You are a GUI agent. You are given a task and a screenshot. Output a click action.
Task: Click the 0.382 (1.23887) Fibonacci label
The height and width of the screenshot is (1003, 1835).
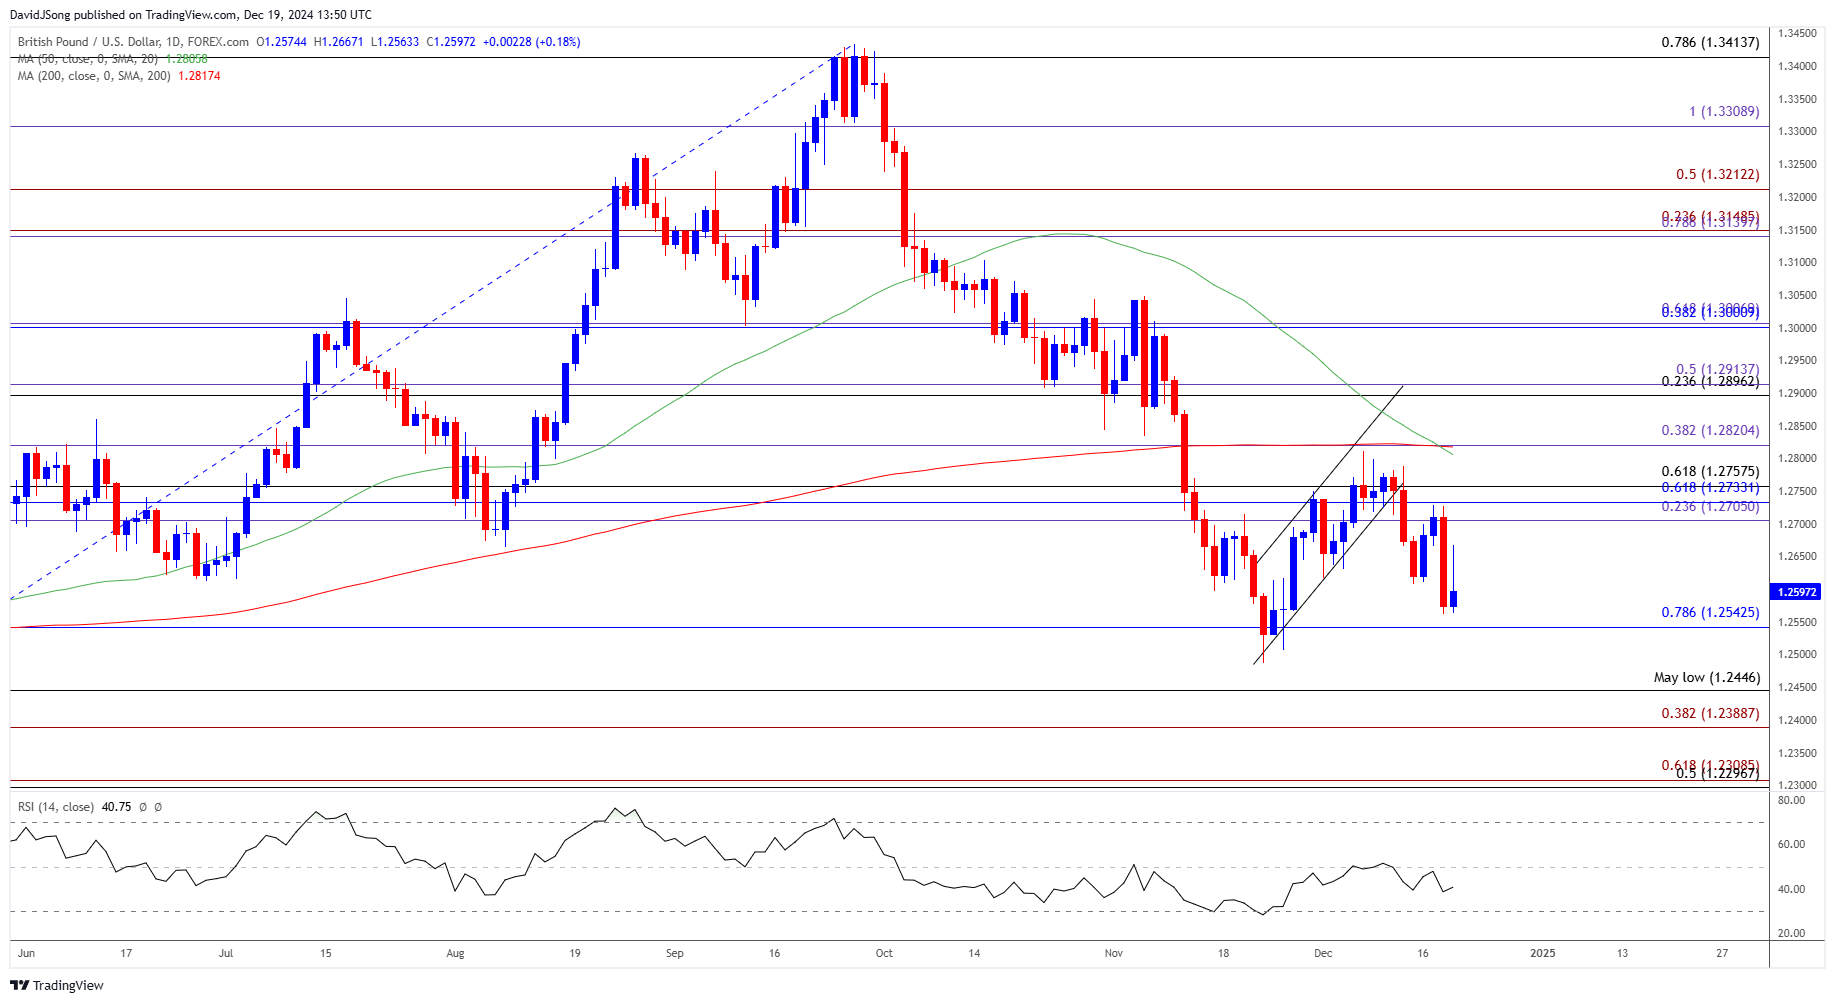(x=1710, y=713)
